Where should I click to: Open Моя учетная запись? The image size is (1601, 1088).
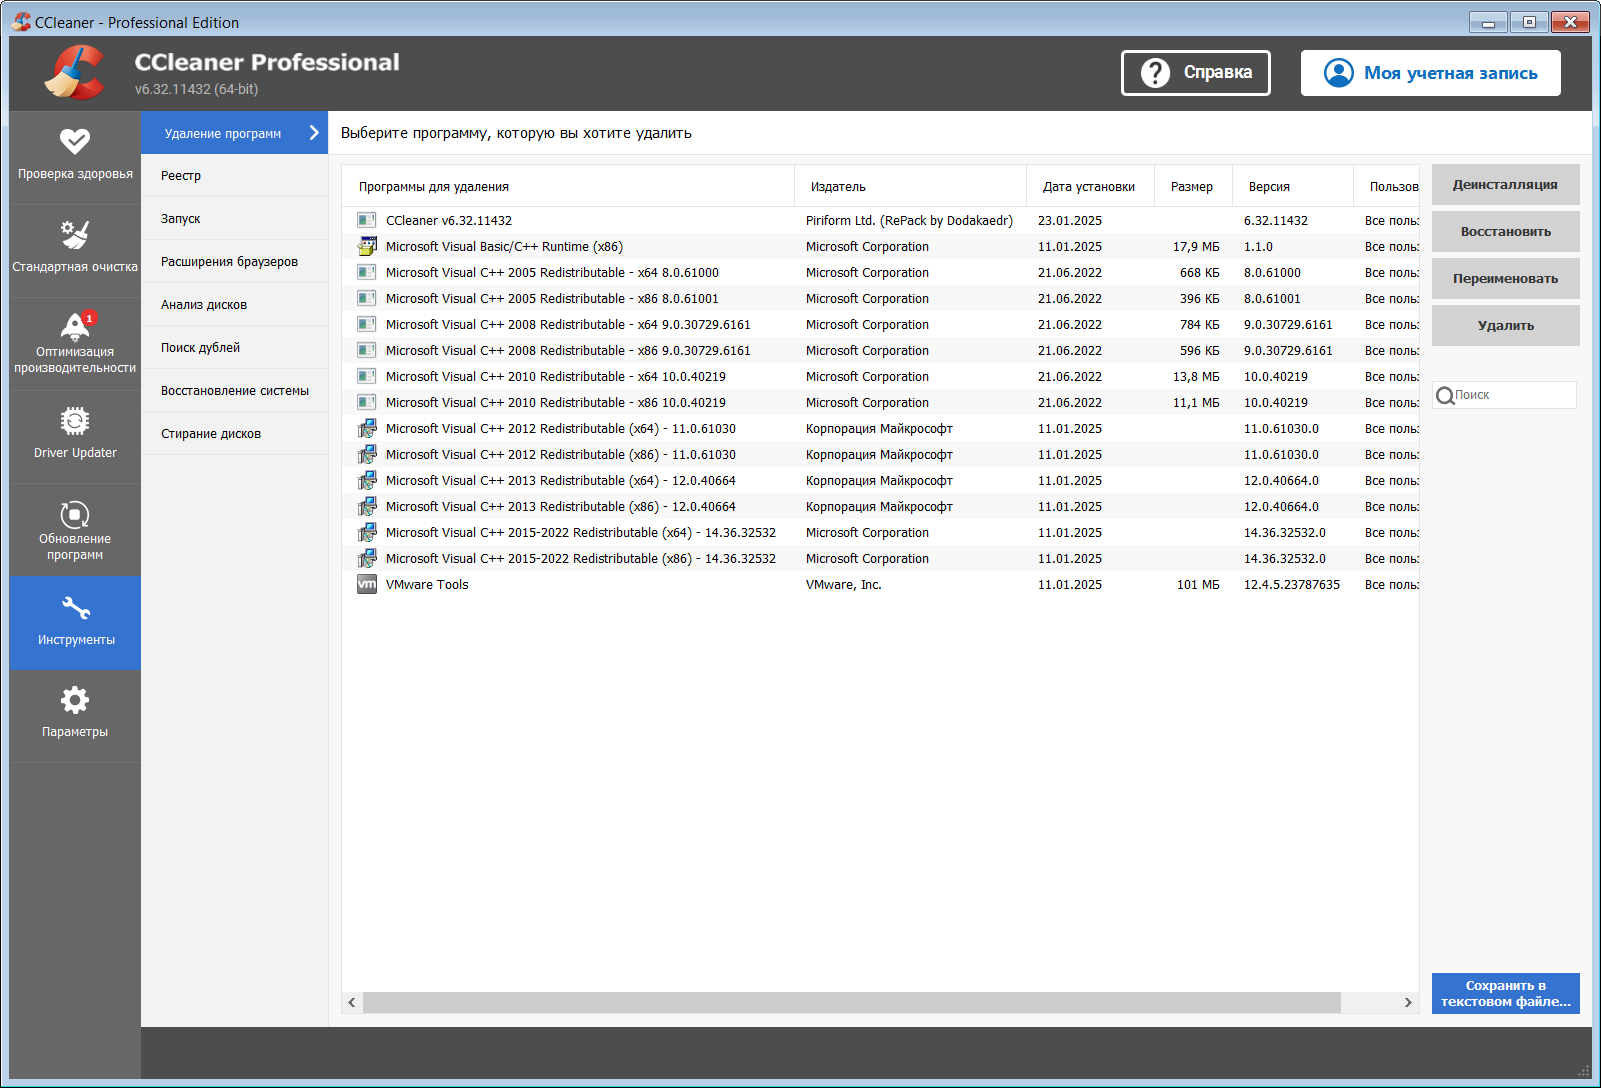coord(1430,73)
